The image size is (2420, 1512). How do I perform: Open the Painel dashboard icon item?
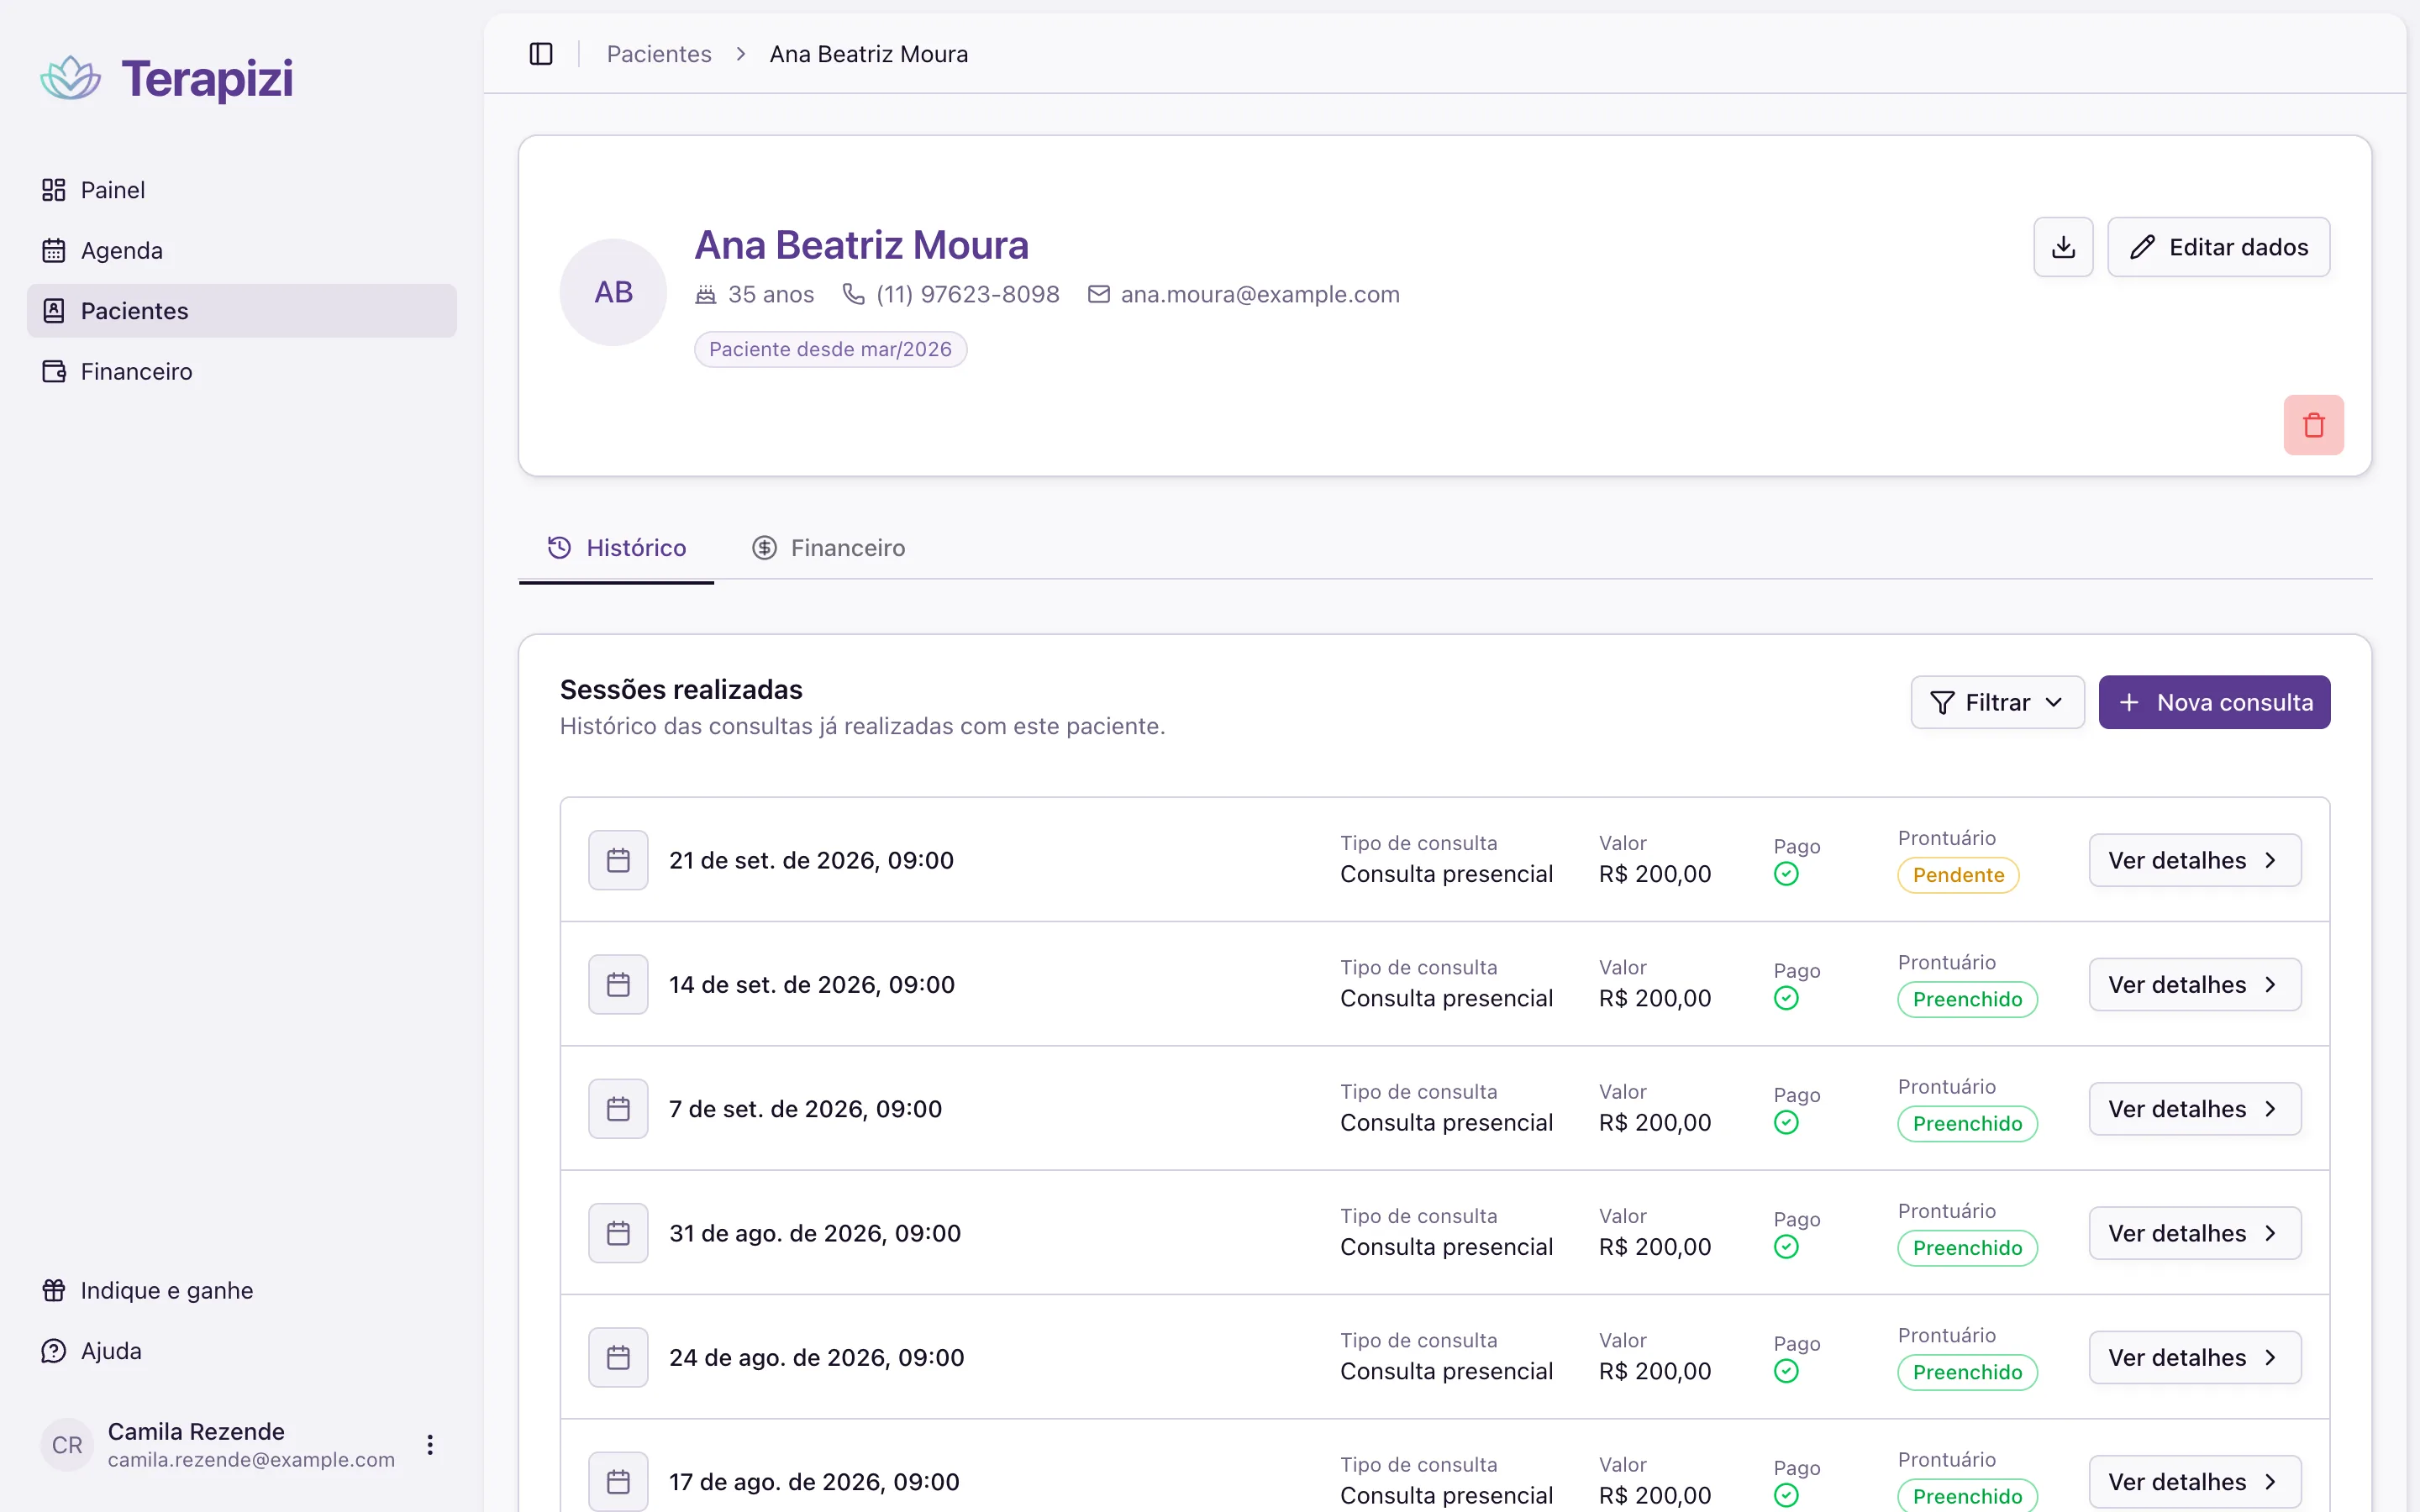coord(242,190)
